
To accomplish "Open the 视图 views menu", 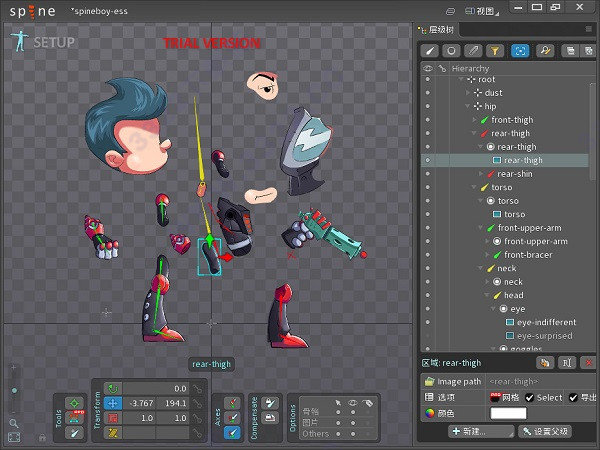I will point(484,11).
